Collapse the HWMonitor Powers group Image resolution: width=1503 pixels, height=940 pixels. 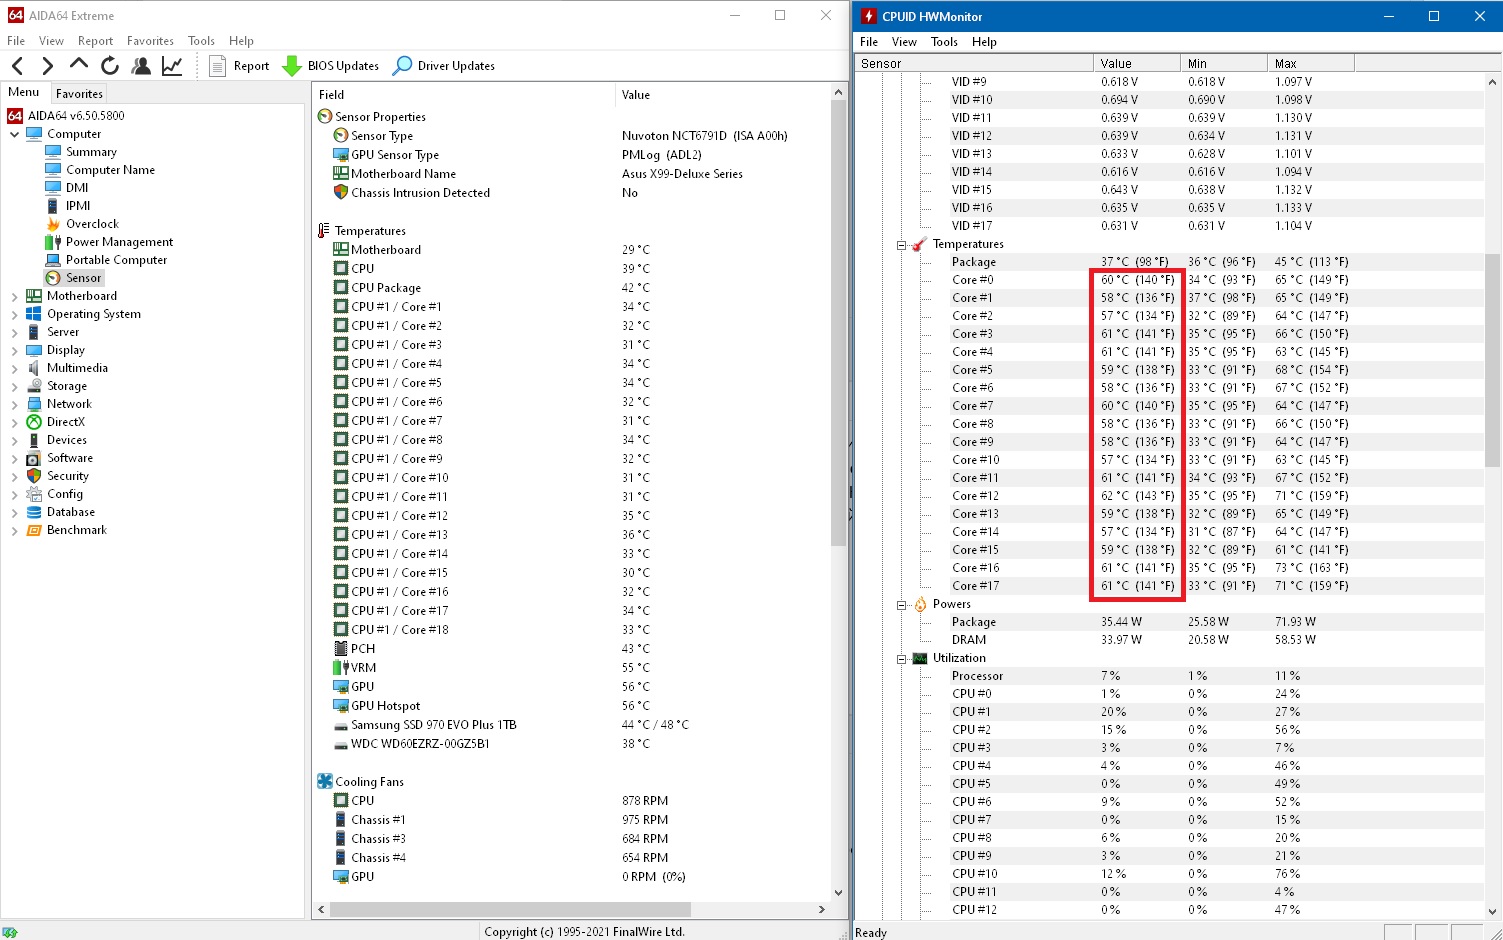pyautogui.click(x=901, y=605)
